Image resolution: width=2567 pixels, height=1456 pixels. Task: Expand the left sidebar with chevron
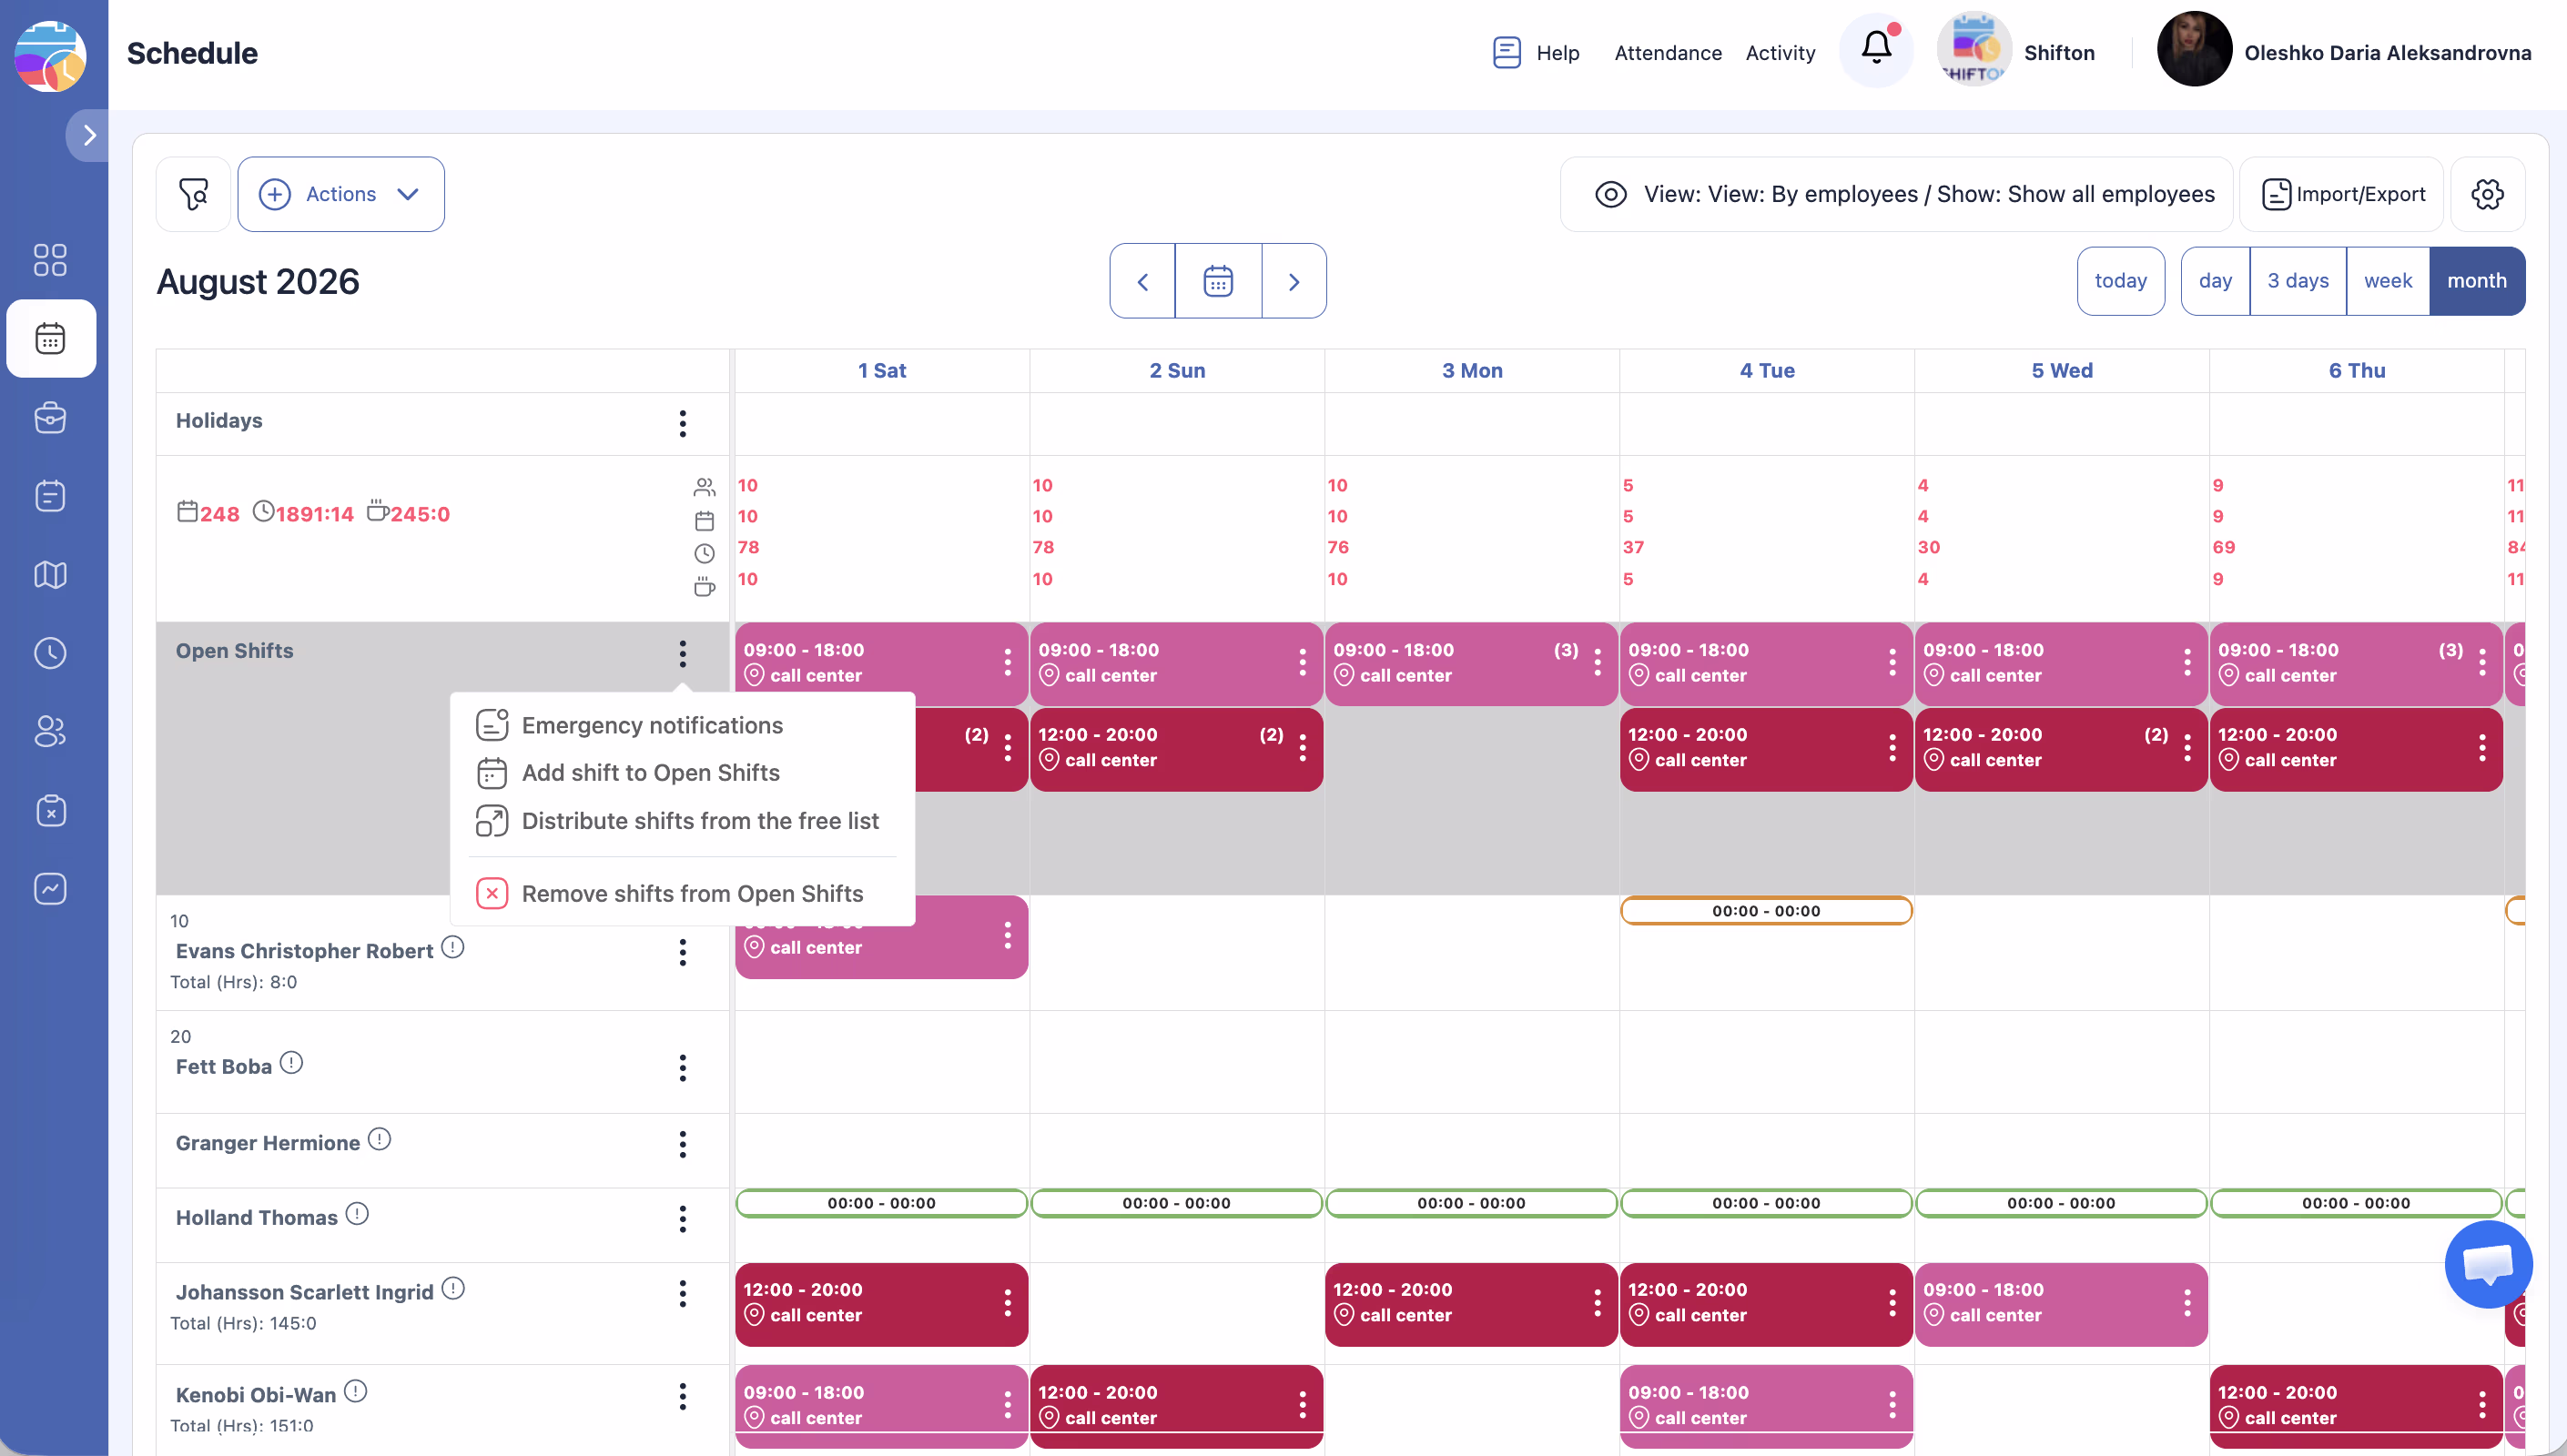point(89,135)
